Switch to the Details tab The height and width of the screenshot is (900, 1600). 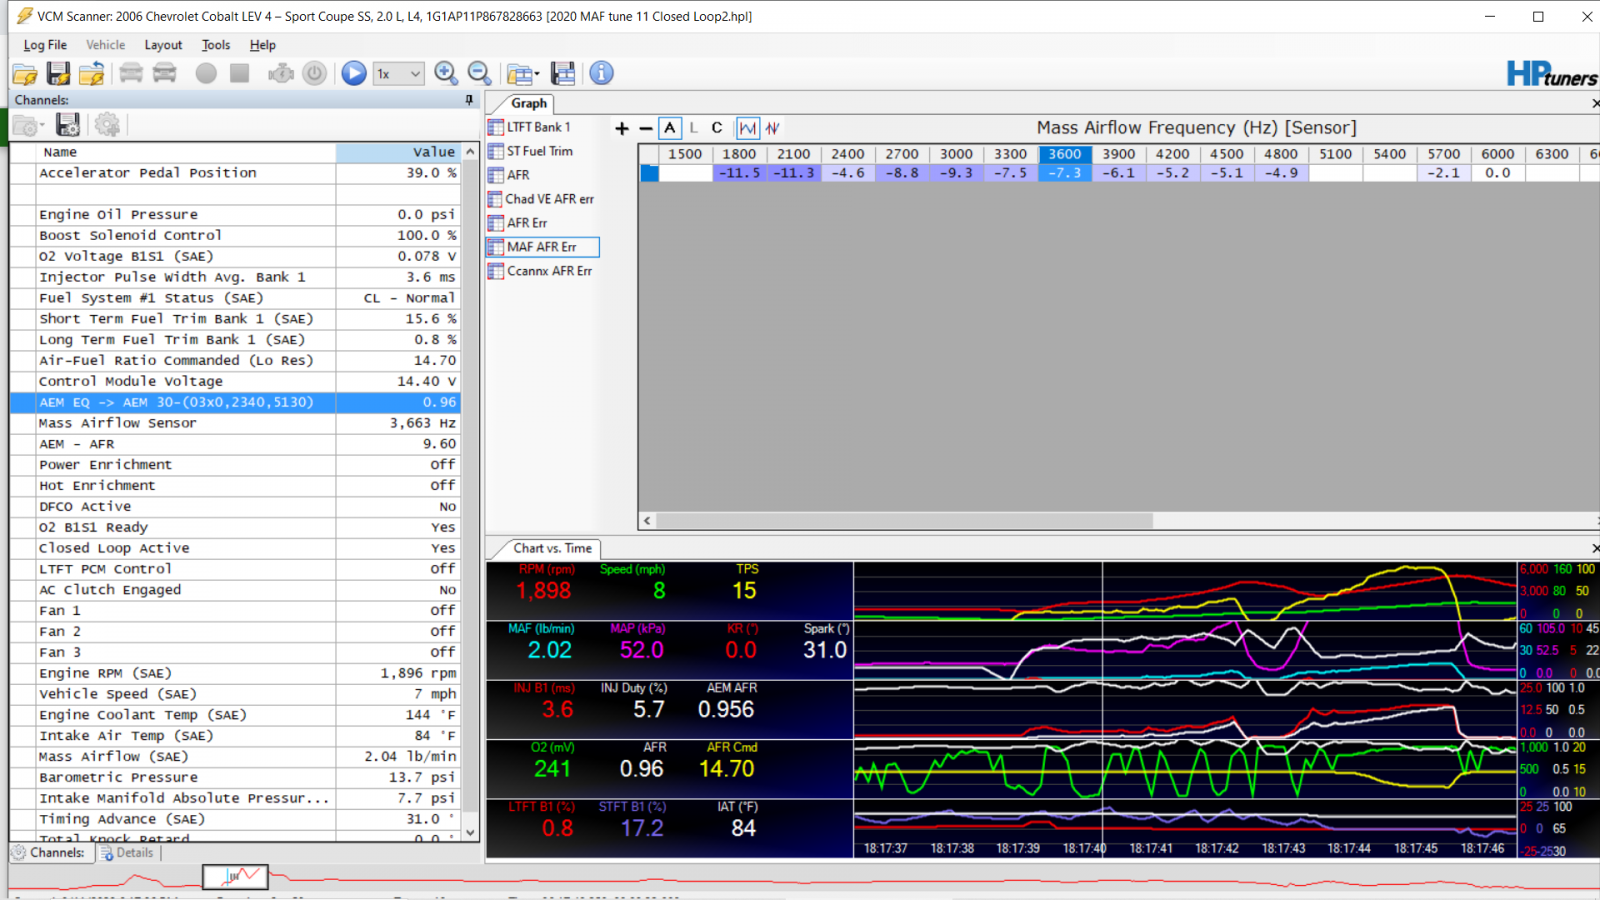coord(127,853)
